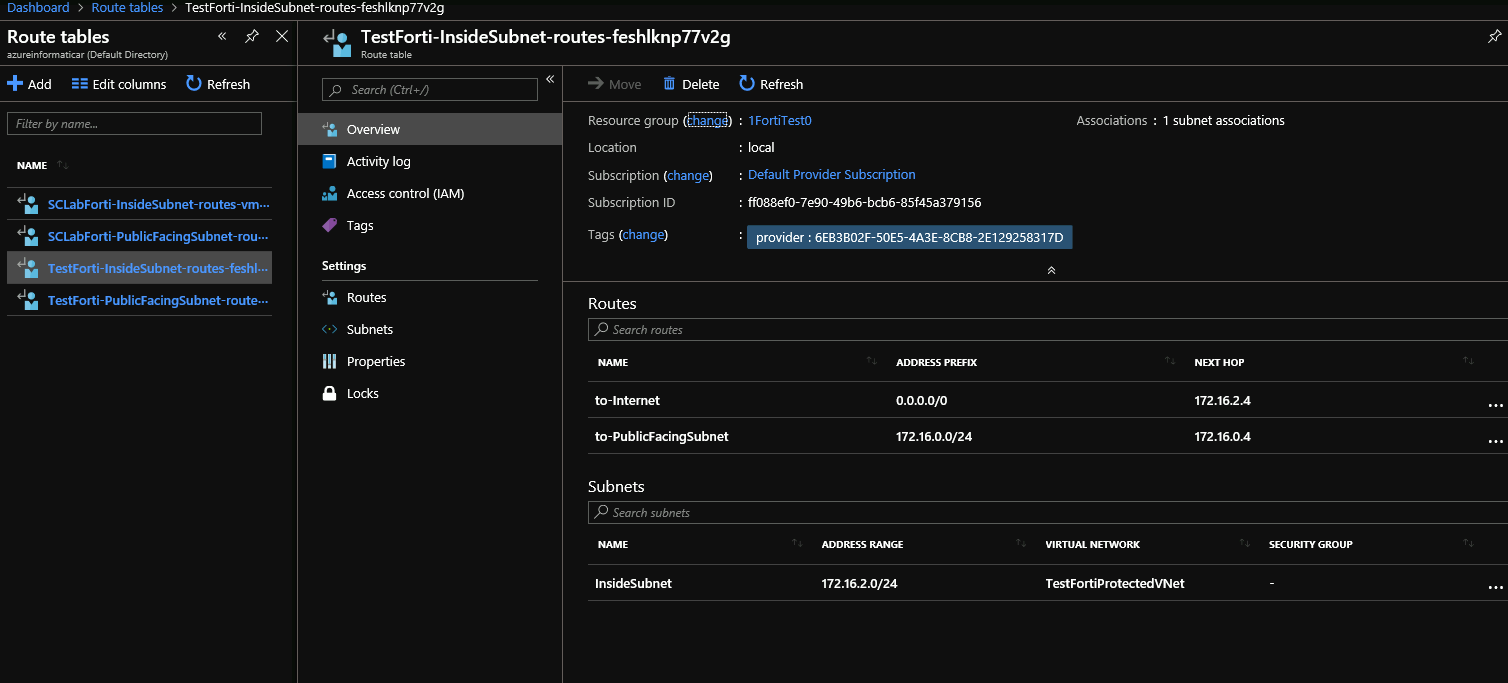Click icon beside SCLabForti-InsideSubnet row
Image resolution: width=1508 pixels, height=683 pixels.
pyautogui.click(x=27, y=204)
